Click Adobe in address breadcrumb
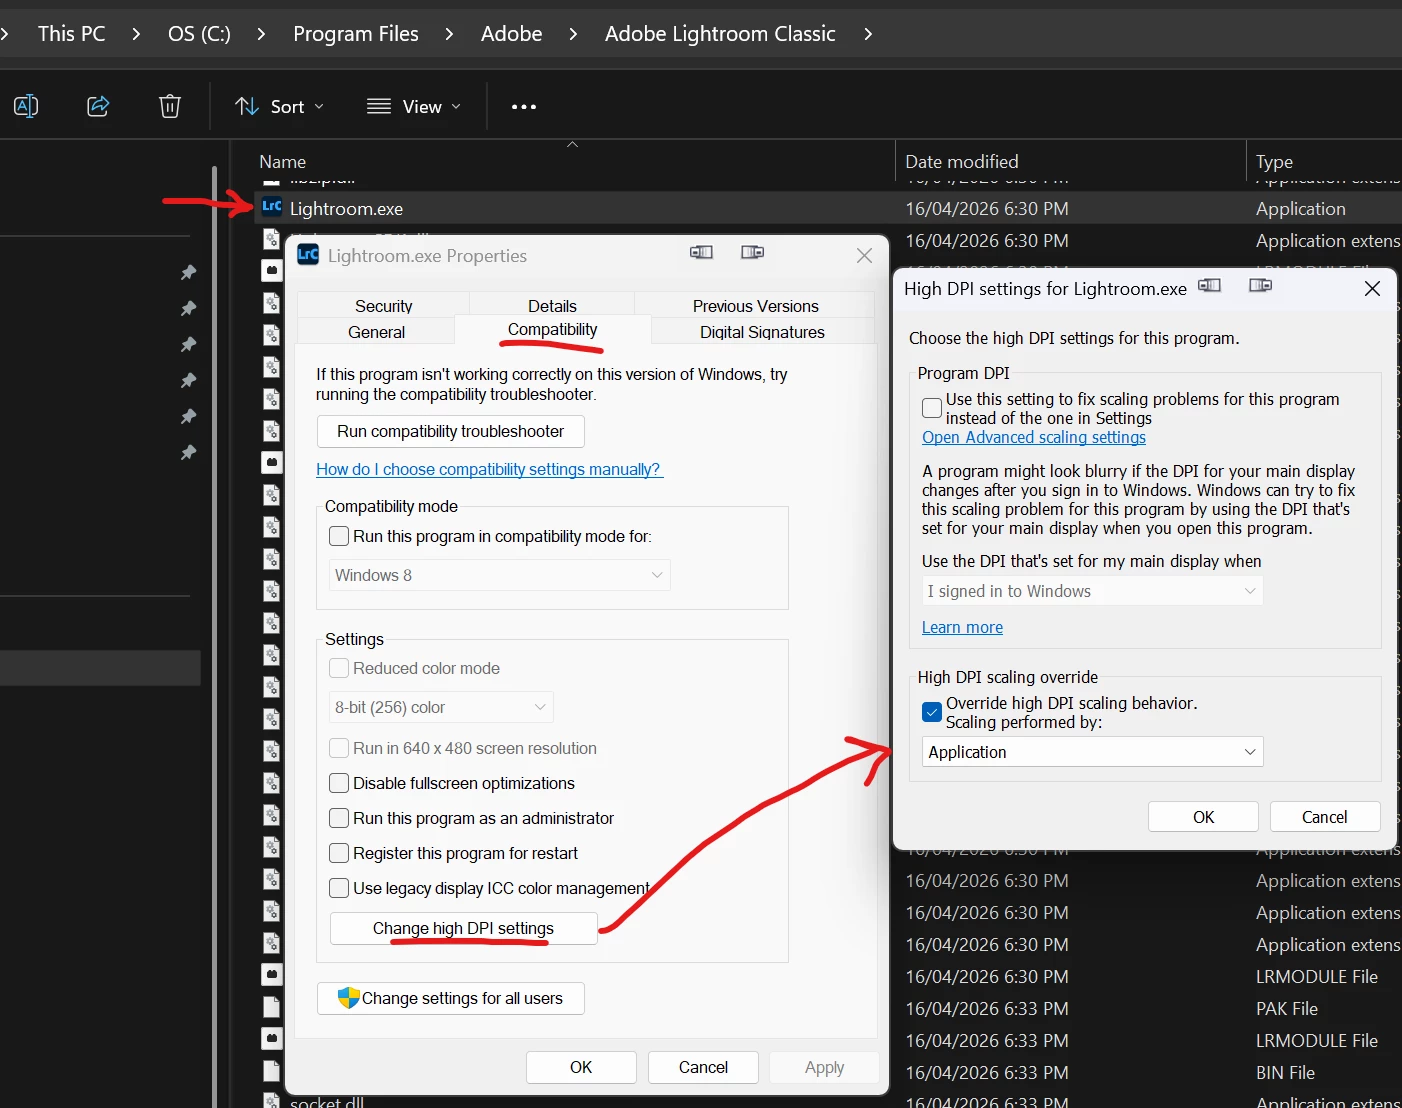The image size is (1402, 1108). pos(511,34)
